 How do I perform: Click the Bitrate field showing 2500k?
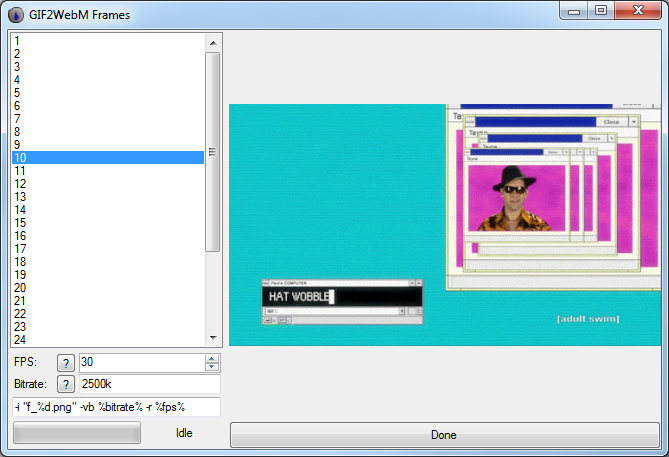point(150,384)
